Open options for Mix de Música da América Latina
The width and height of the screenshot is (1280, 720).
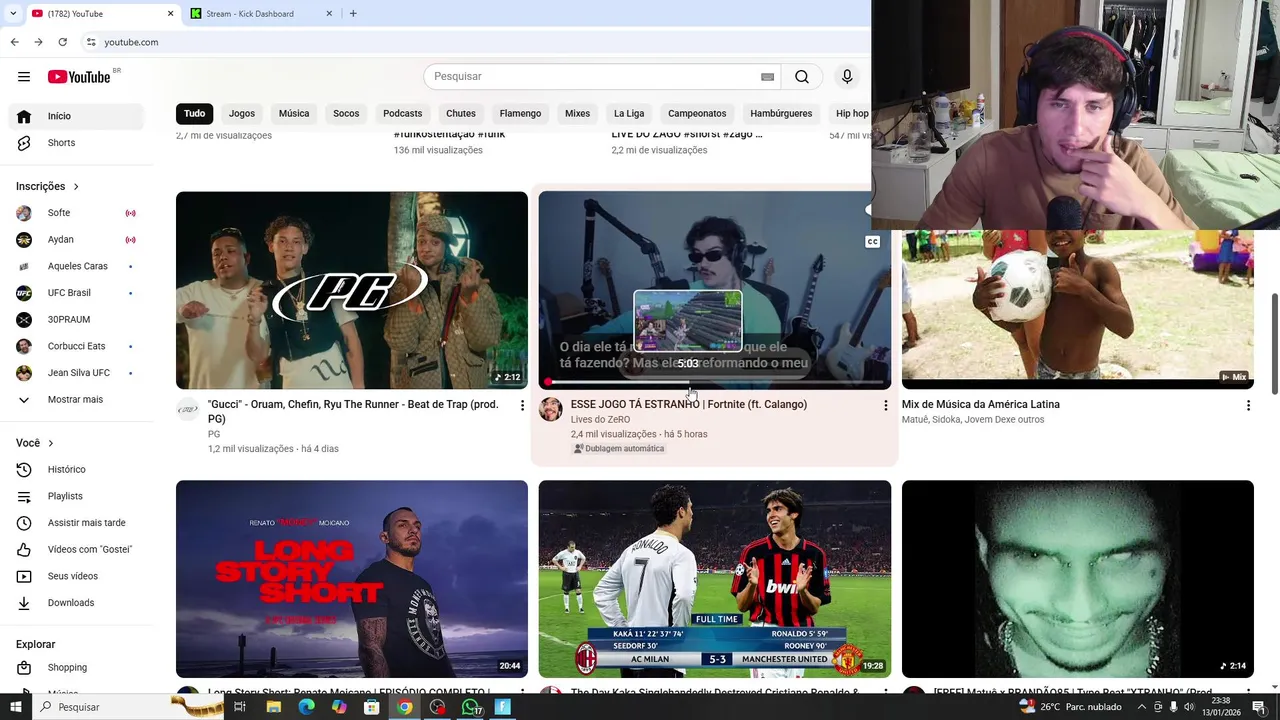tap(1247, 405)
